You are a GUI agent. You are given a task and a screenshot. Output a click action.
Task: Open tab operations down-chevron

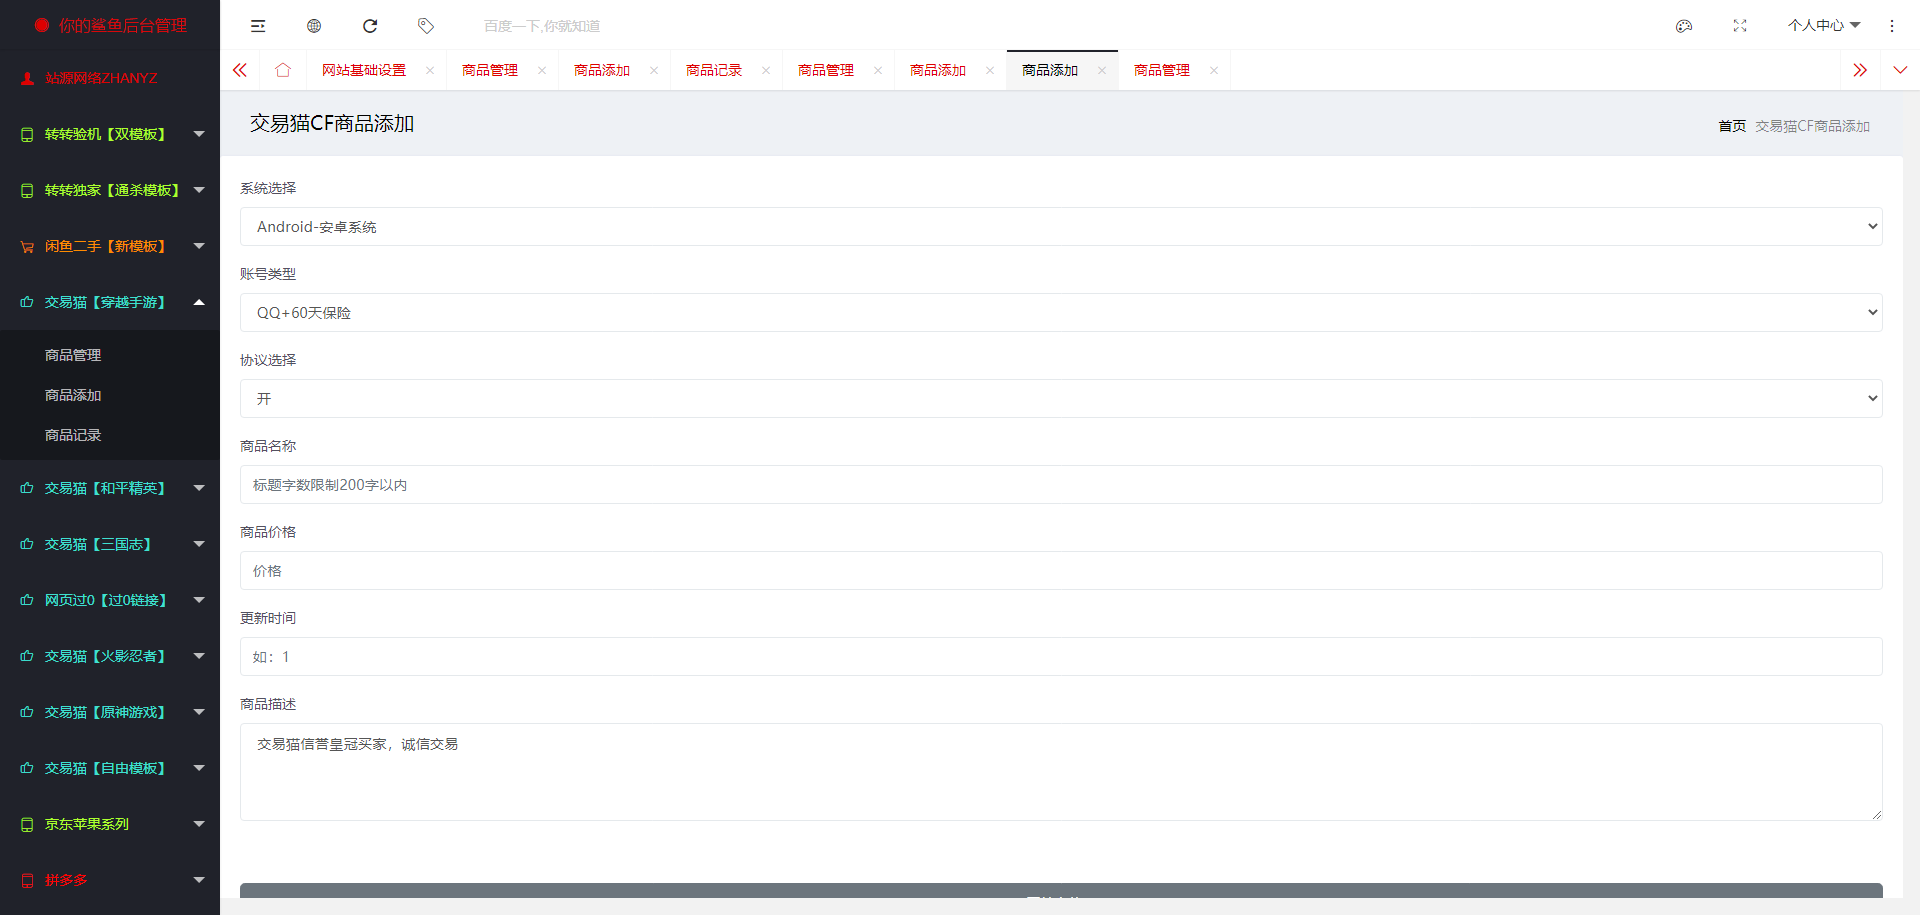pyautogui.click(x=1900, y=70)
